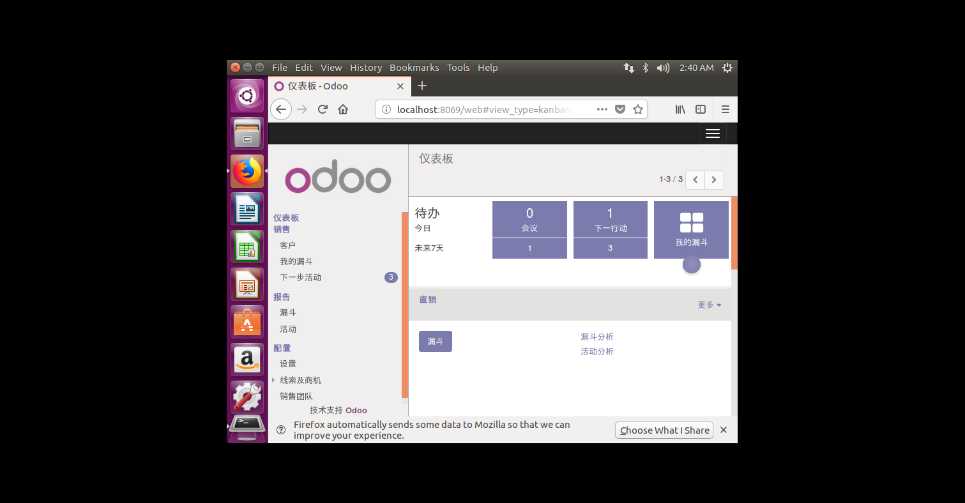The width and height of the screenshot is (965, 503).
Task: Select 销售团队 in sidebar
Action: click(296, 396)
